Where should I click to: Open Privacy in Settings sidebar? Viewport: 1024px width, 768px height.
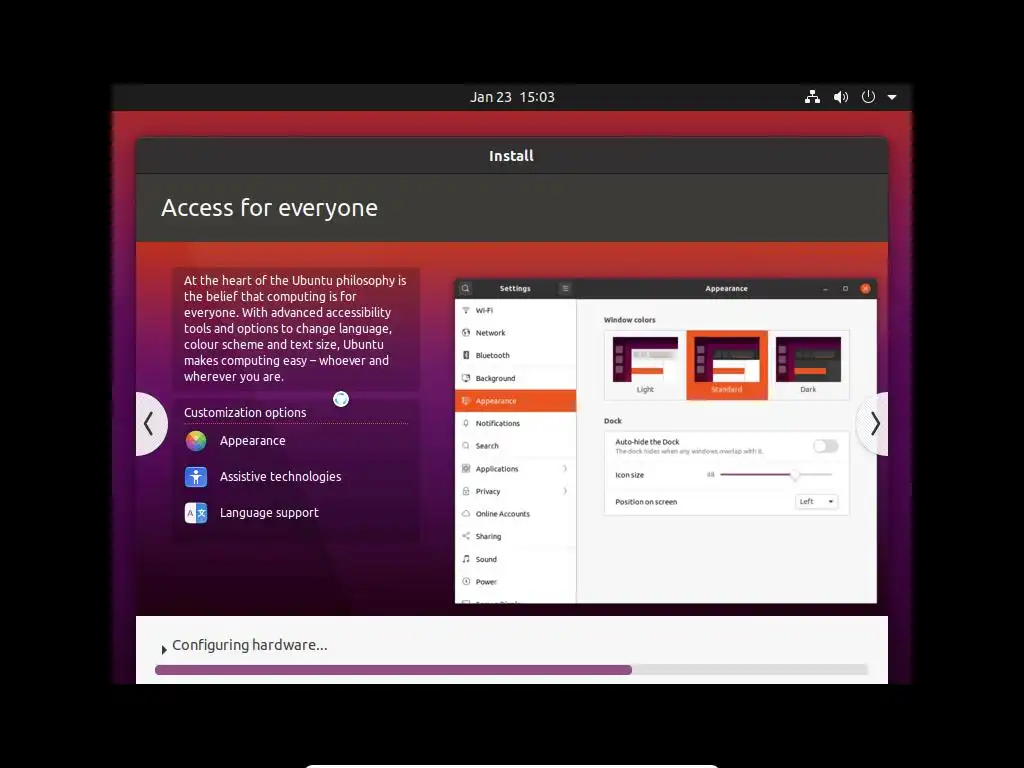[515, 491]
